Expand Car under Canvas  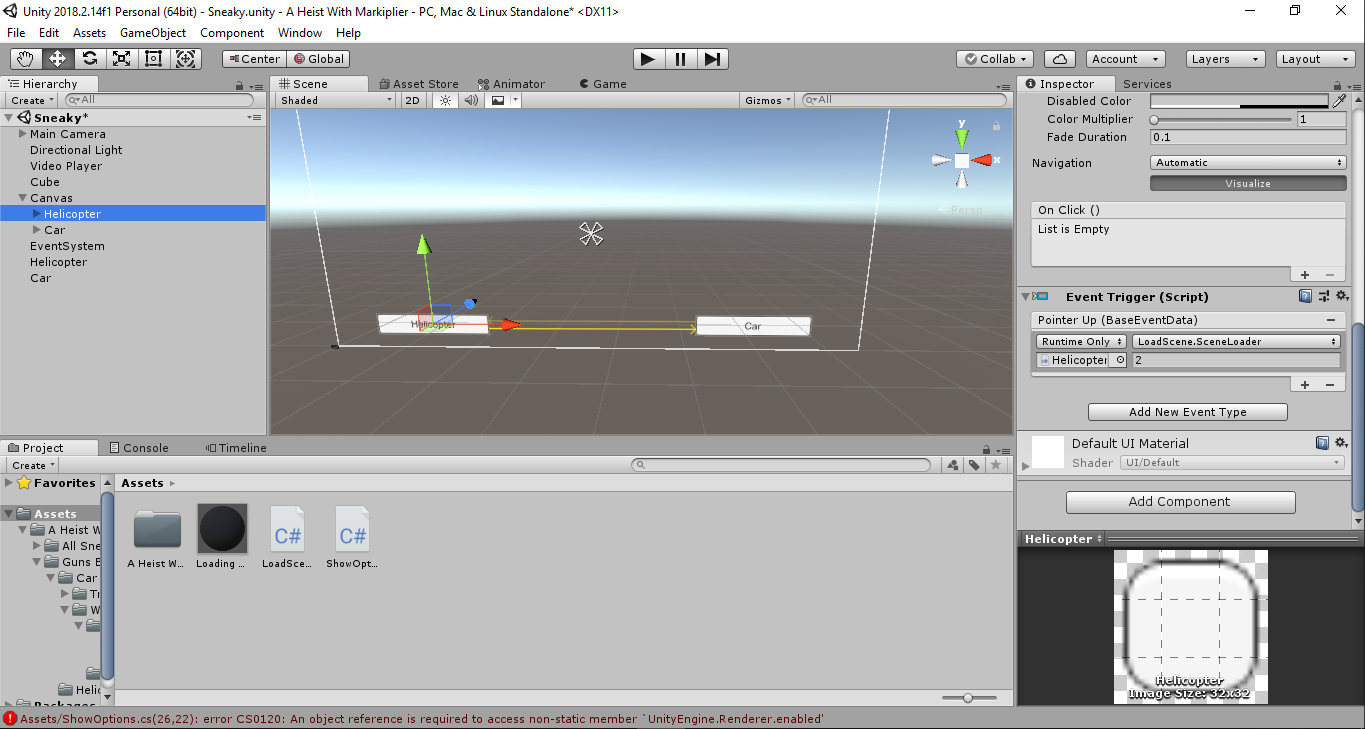[x=38, y=230]
